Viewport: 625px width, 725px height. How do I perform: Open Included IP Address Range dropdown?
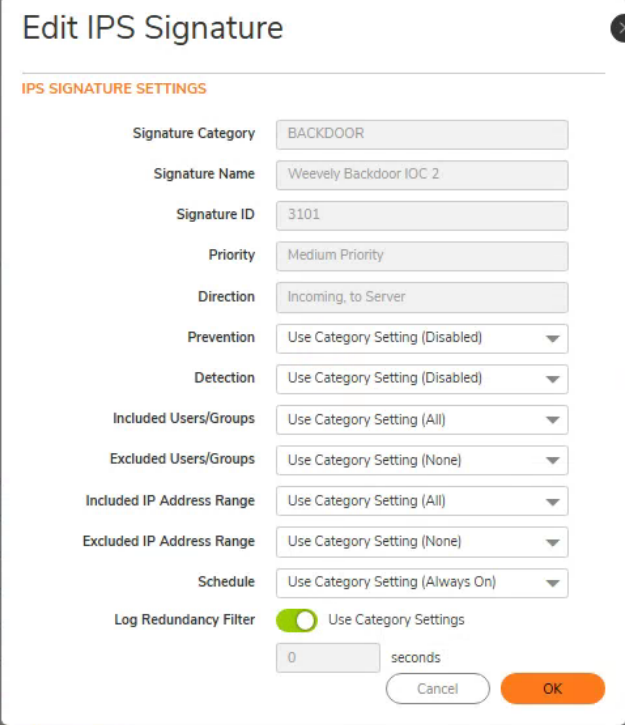pyautogui.click(x=421, y=501)
